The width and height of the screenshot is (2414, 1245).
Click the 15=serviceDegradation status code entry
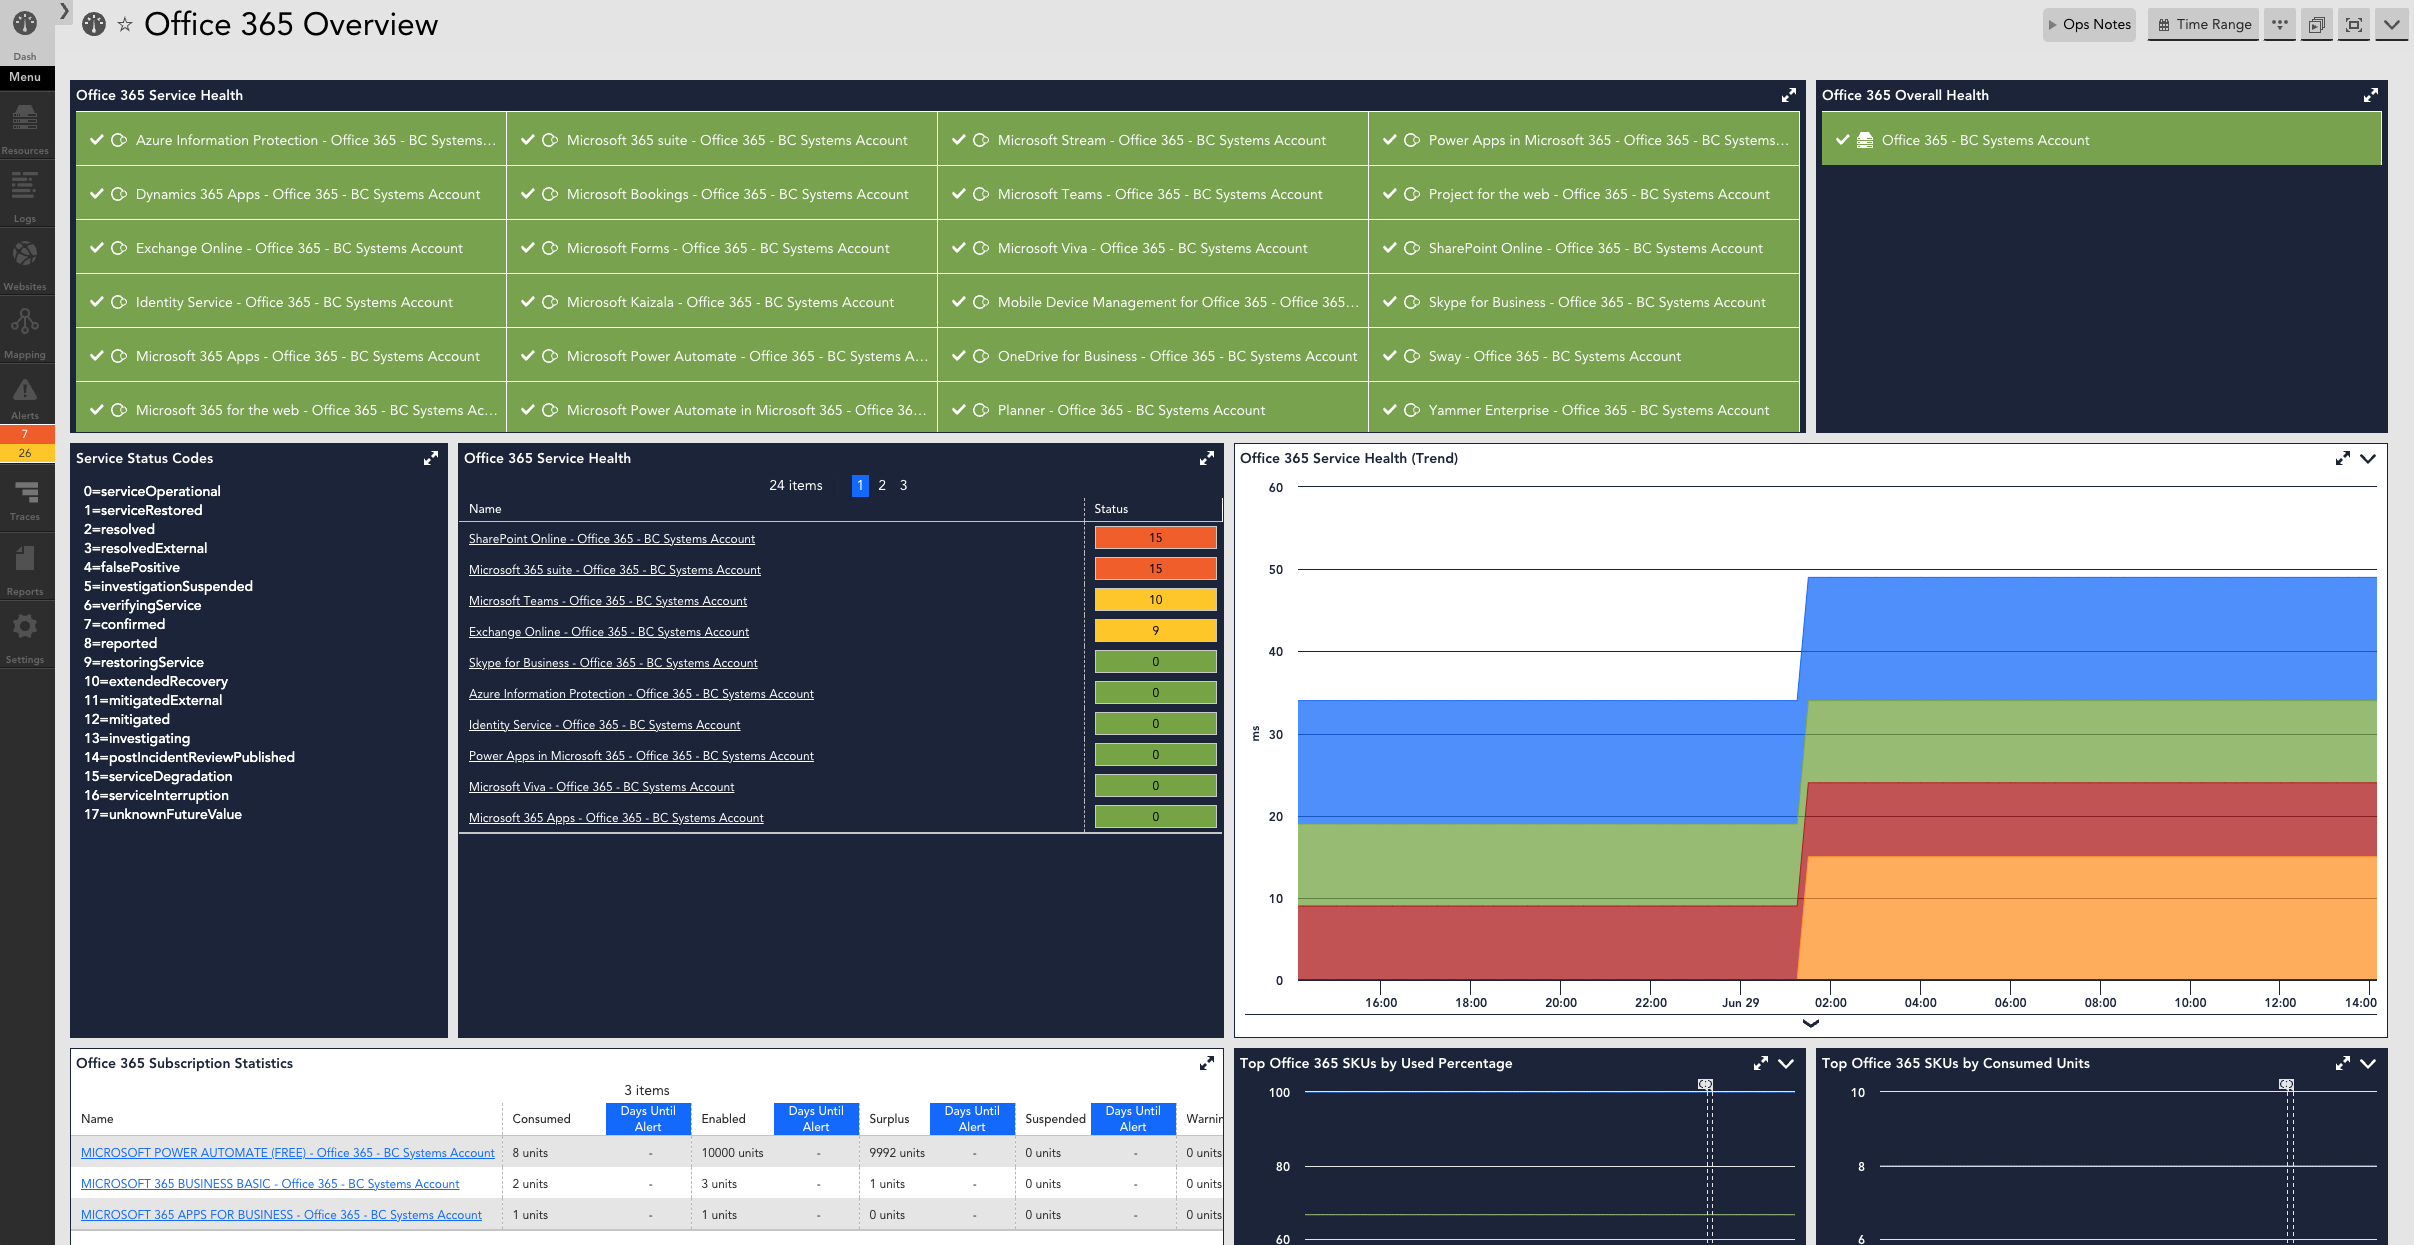(x=158, y=776)
